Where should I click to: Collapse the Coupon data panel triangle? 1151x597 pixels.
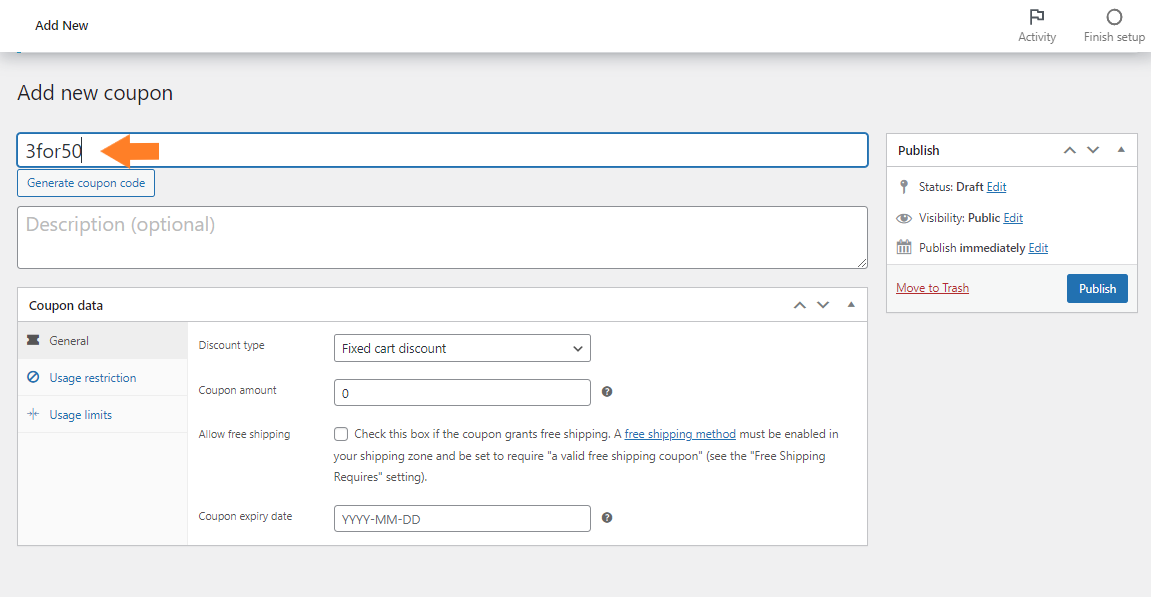click(851, 304)
